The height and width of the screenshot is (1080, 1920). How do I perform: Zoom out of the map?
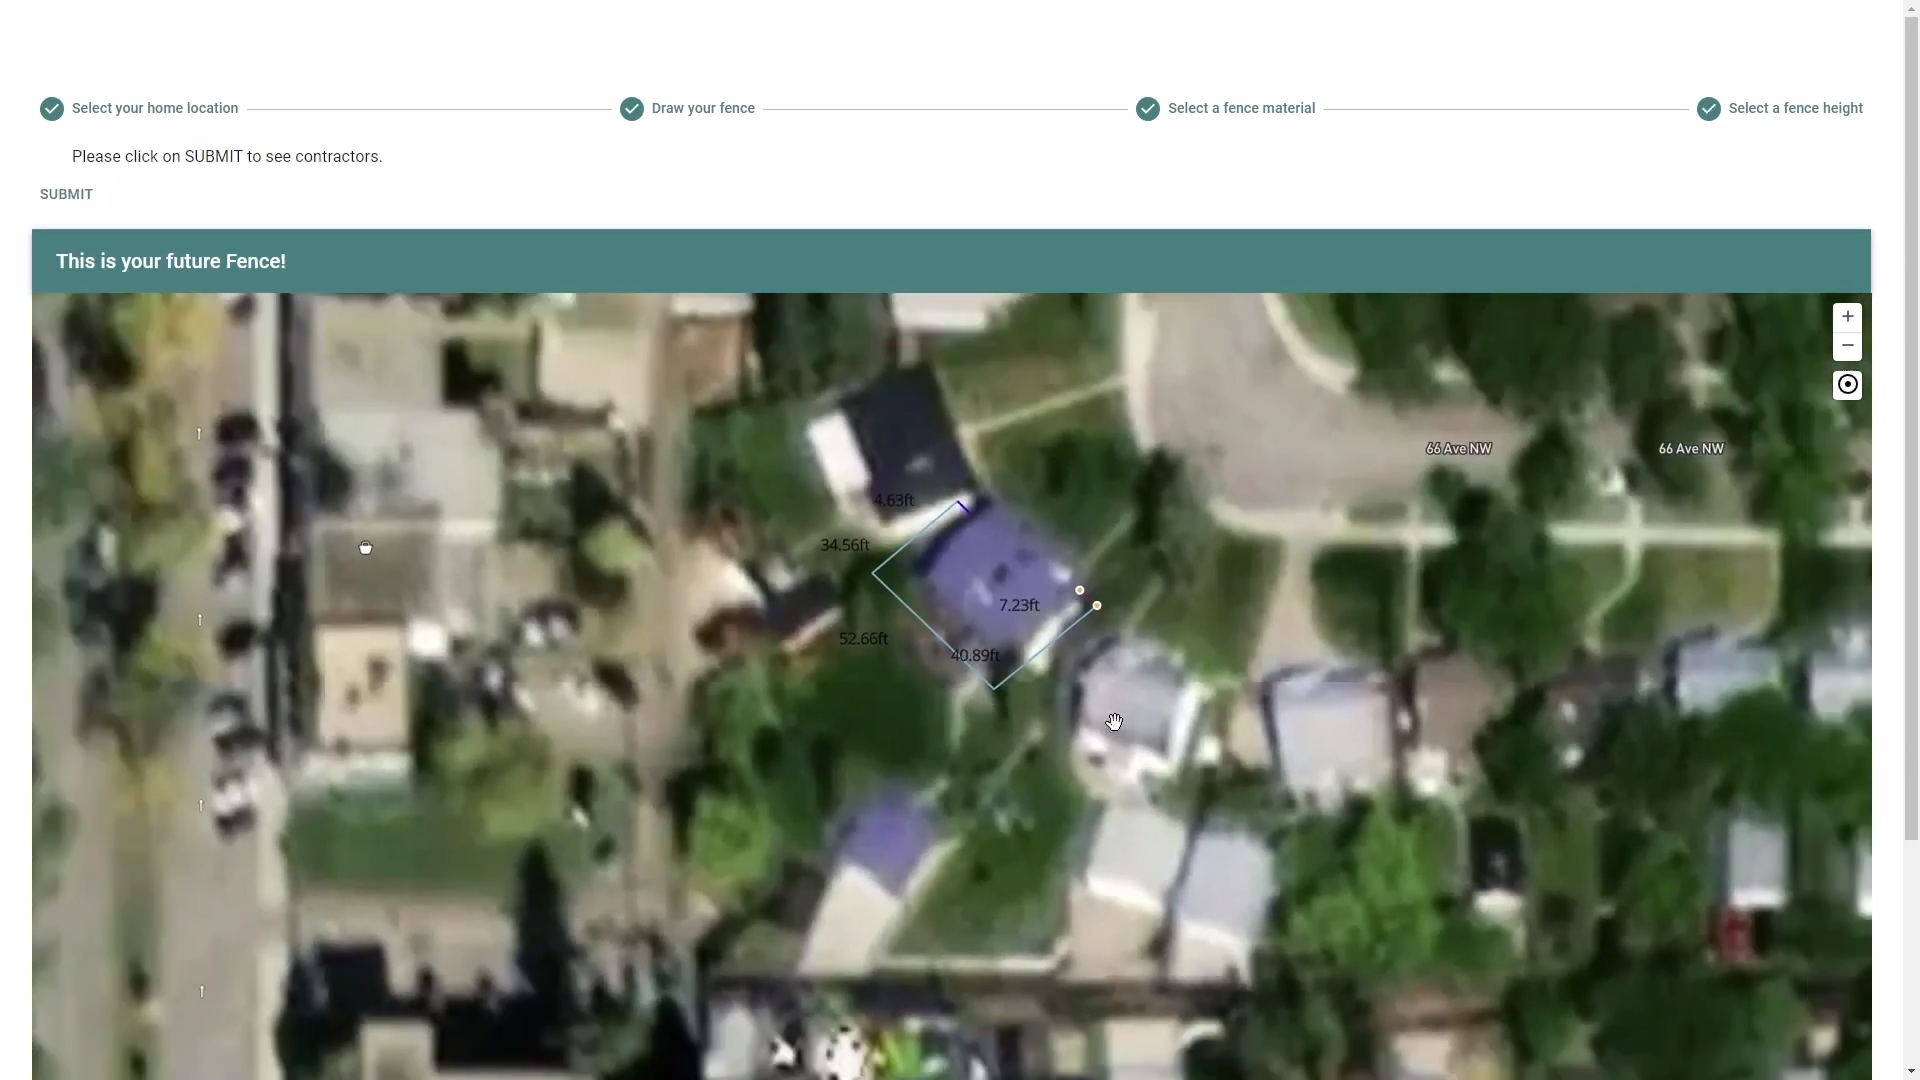(1847, 346)
